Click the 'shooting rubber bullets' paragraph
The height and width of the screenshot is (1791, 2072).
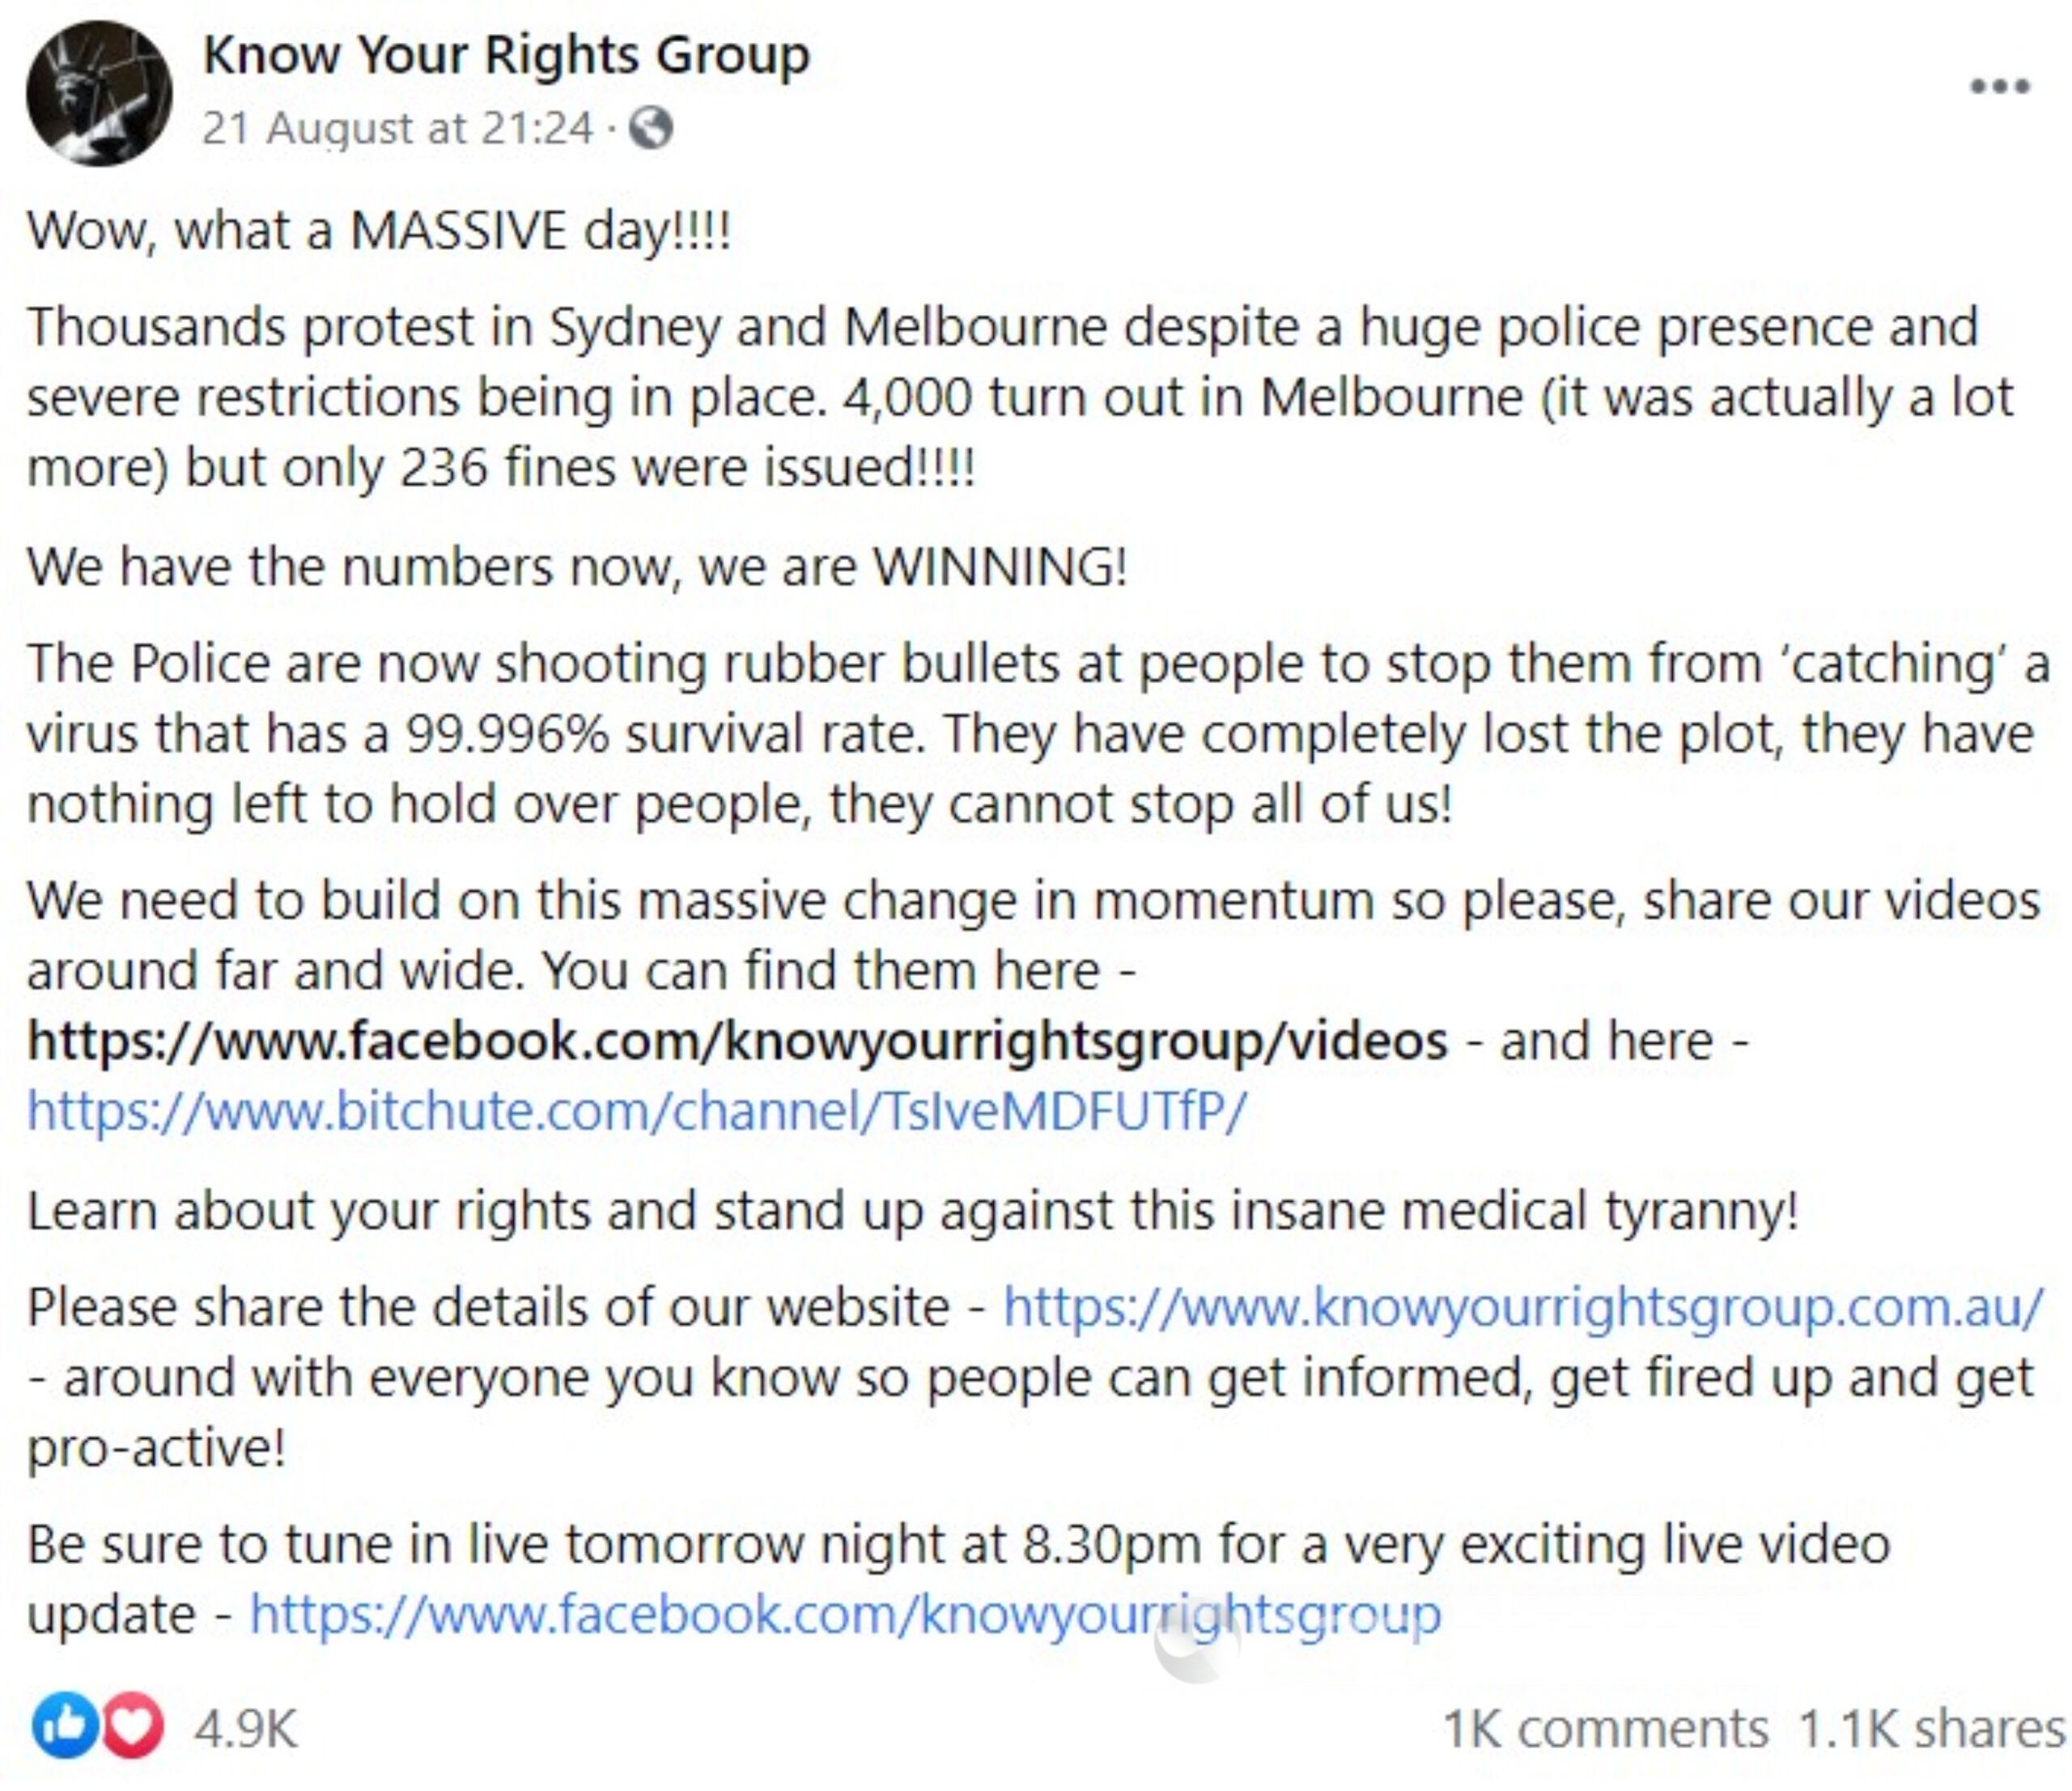coord(1038,733)
